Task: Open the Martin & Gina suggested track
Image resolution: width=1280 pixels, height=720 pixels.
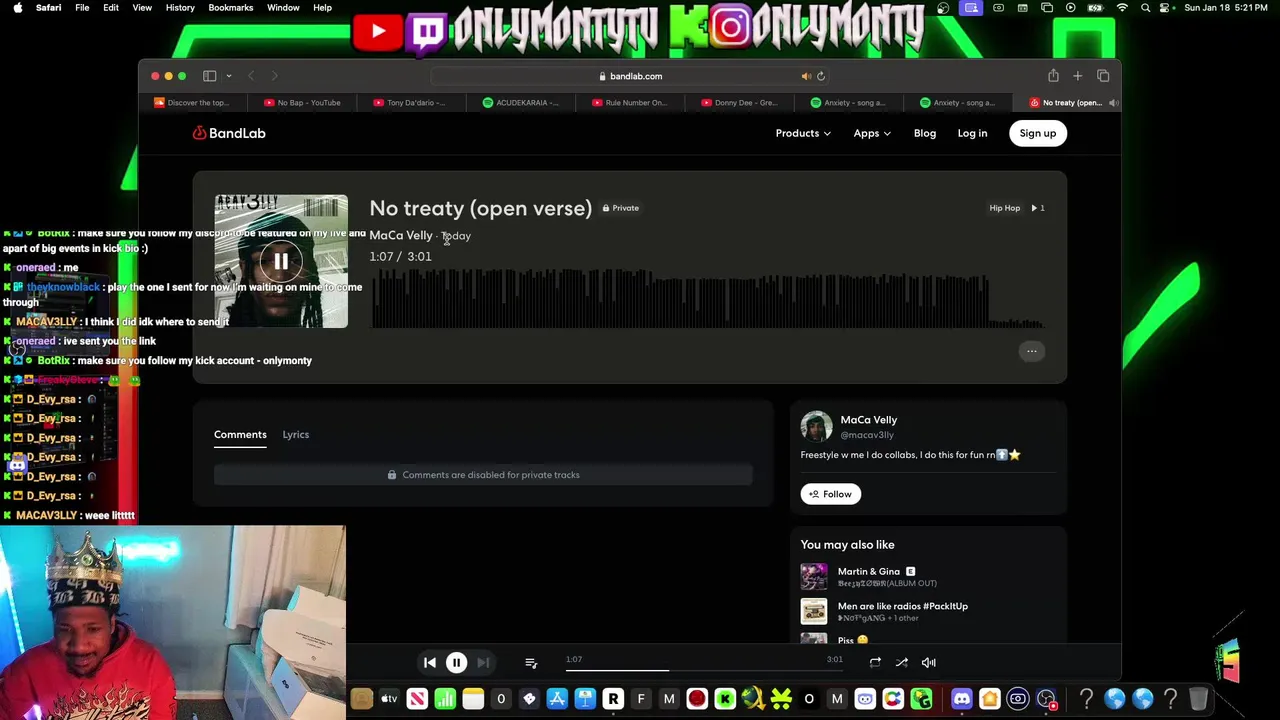Action: 868,571
